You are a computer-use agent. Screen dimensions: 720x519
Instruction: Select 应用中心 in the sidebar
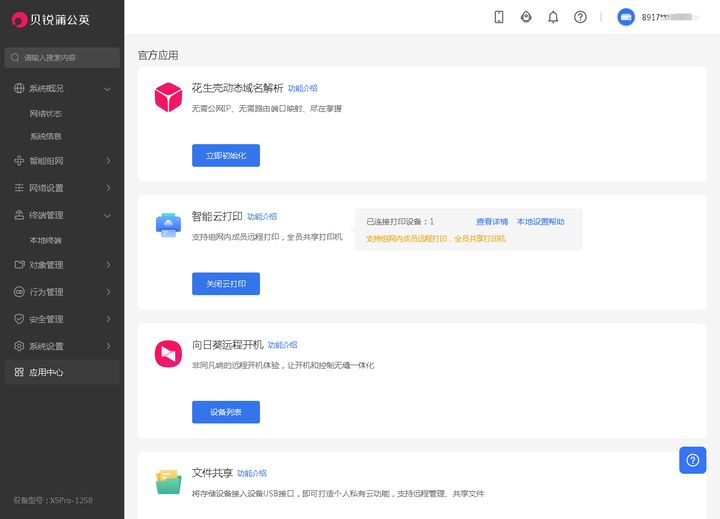click(61, 372)
